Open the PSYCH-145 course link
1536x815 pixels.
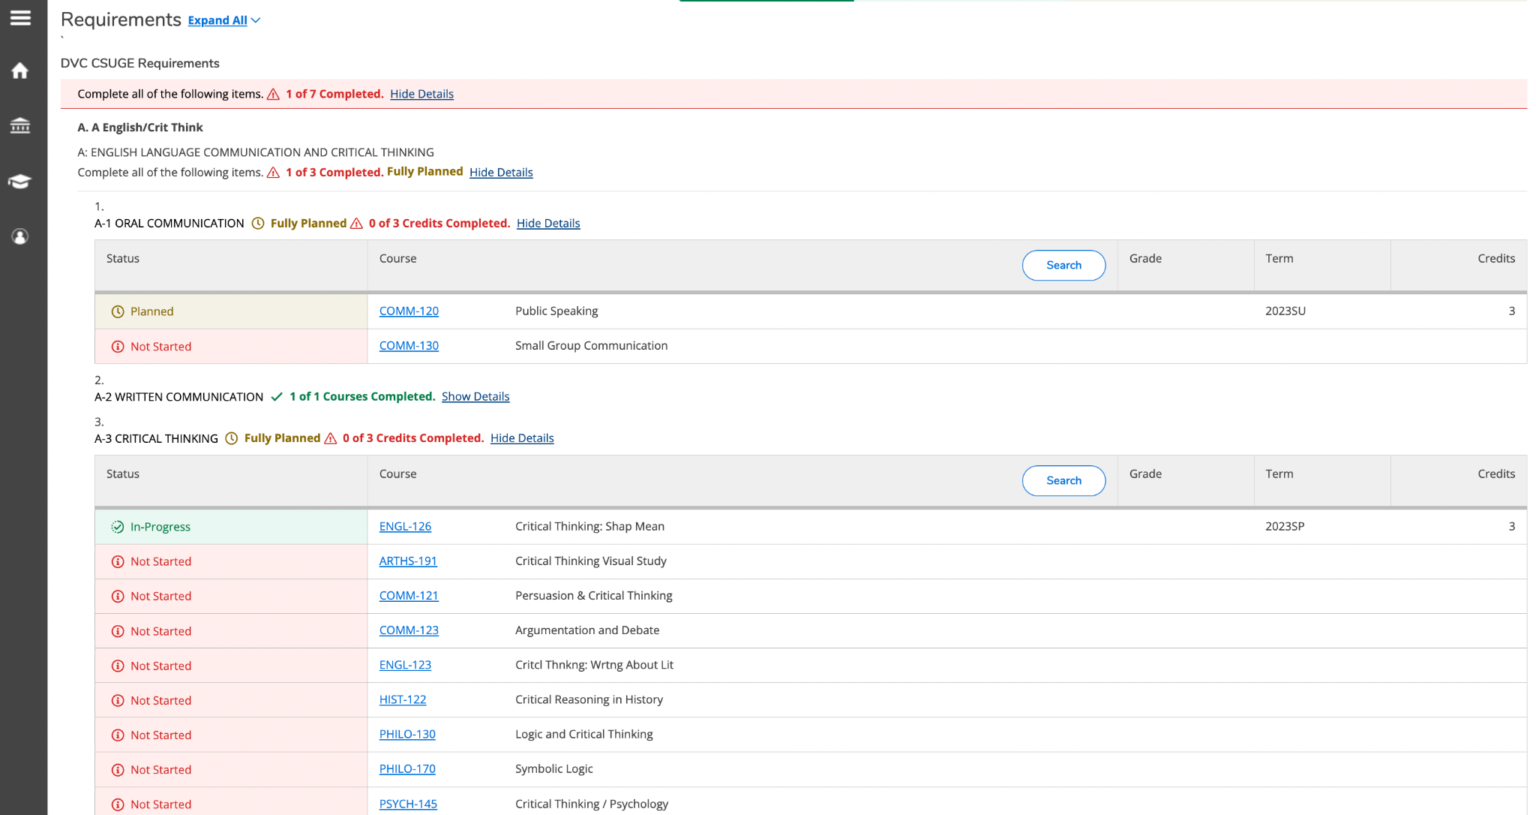click(x=408, y=804)
